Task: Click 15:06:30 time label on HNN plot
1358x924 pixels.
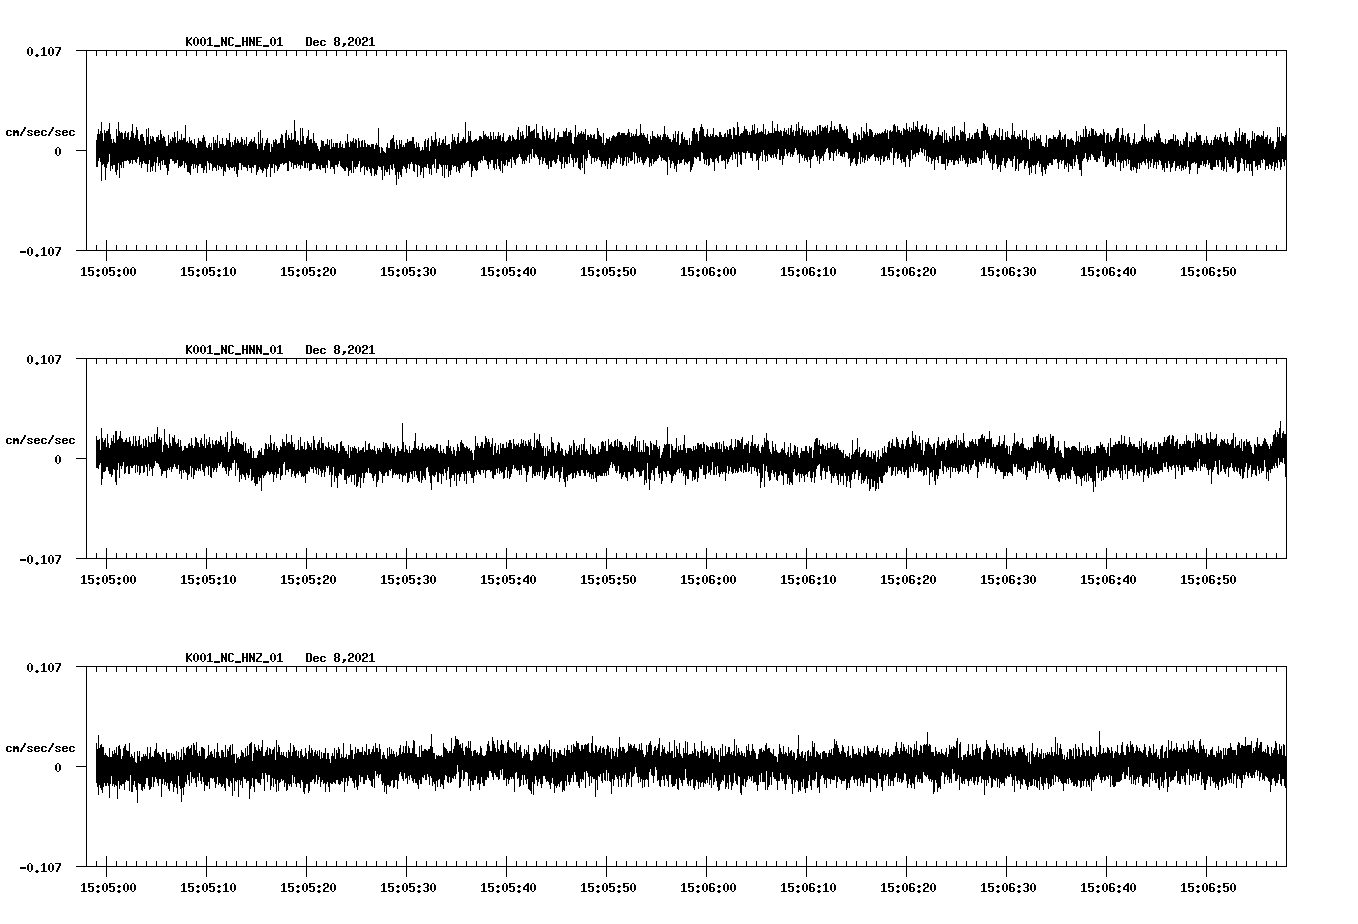Action: [1008, 580]
